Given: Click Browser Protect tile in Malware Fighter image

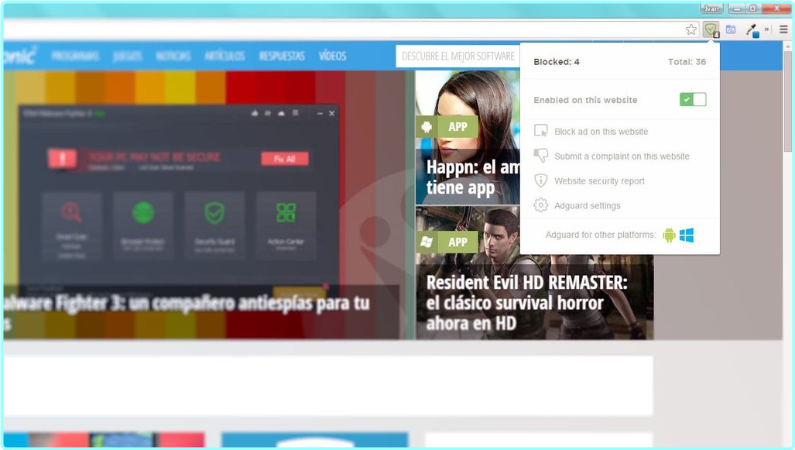Looking at the screenshot, I should pos(143,226).
